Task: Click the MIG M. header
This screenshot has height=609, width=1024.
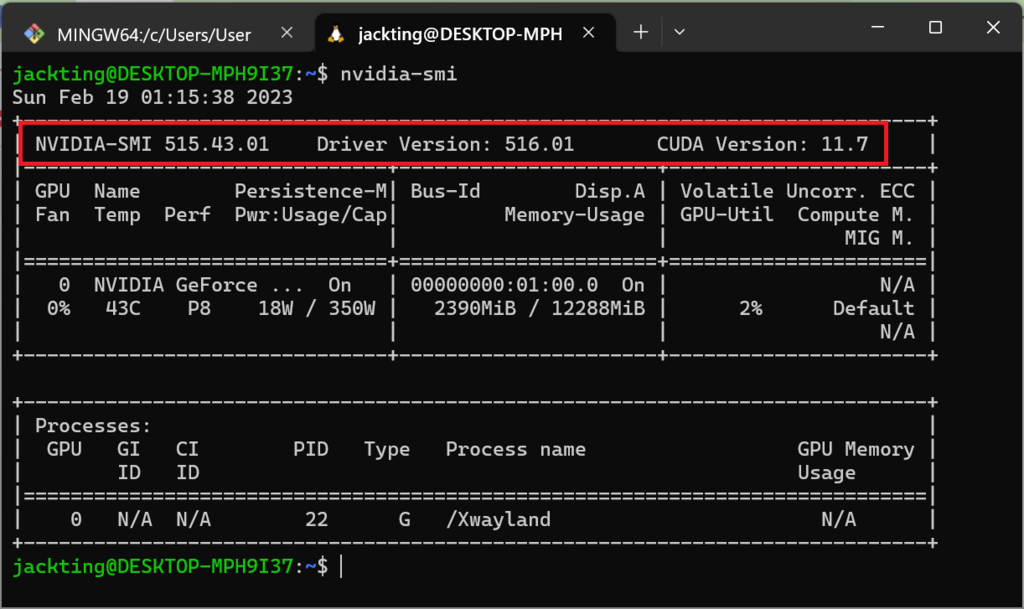Action: click(879, 238)
